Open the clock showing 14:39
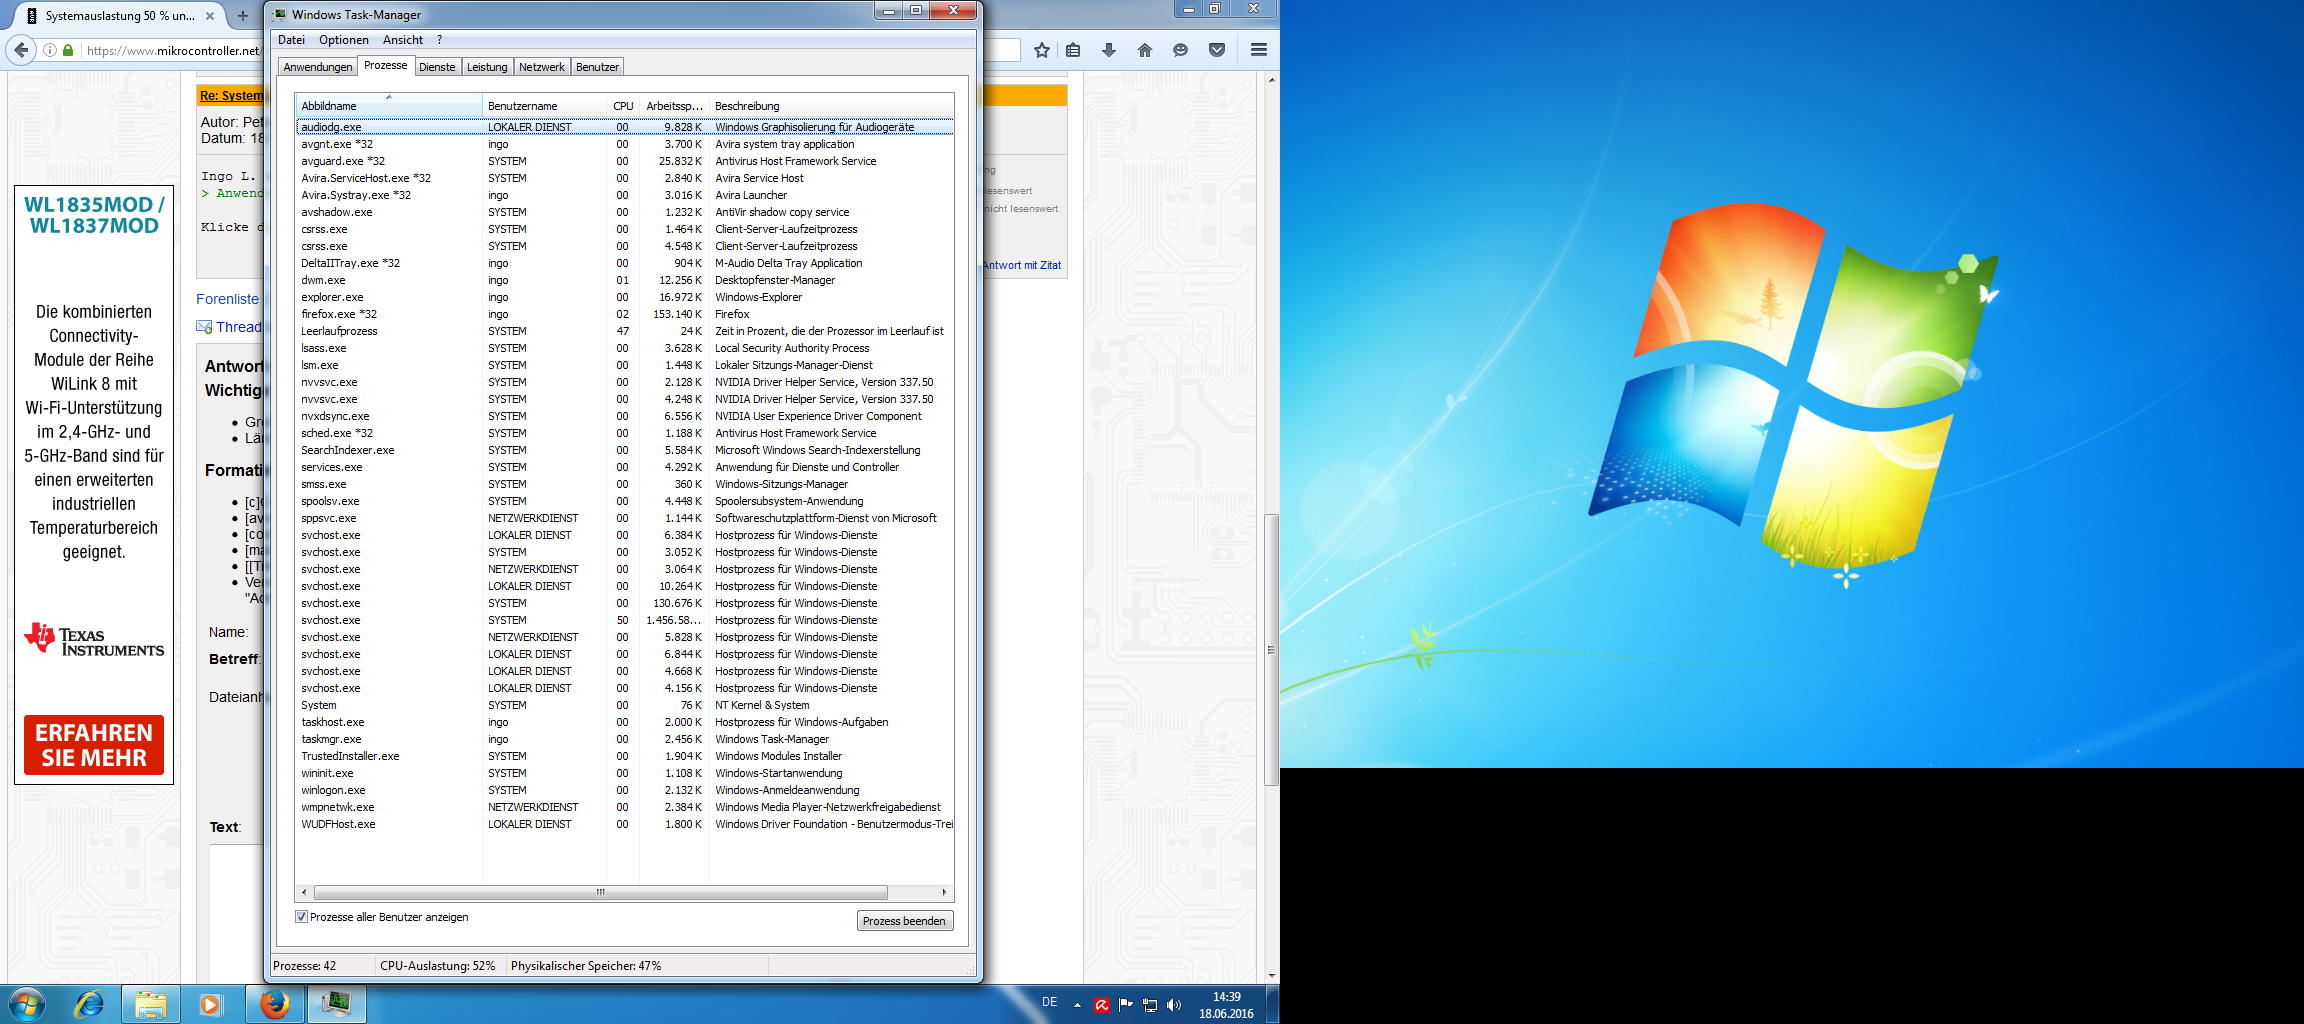Image resolution: width=2304 pixels, height=1024 pixels. 1226,1005
